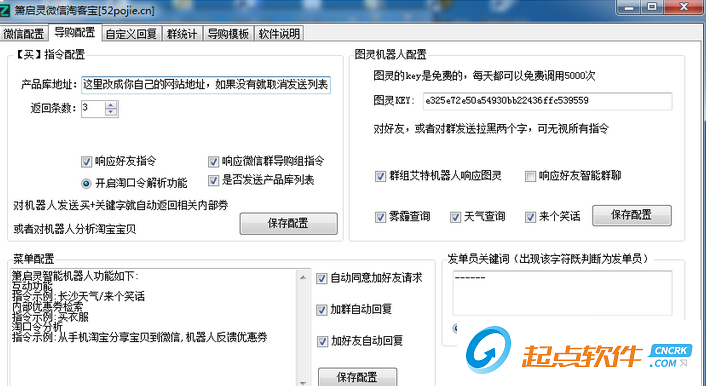Click the 返回条数 number field

click(93, 109)
